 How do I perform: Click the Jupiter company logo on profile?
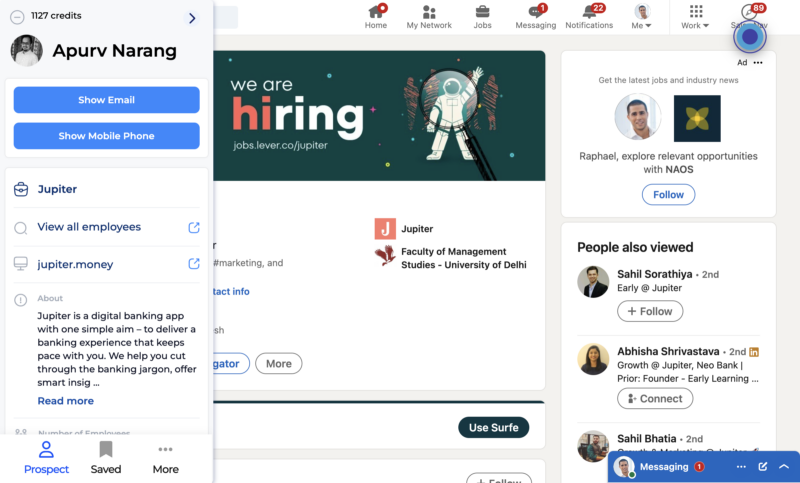click(385, 229)
